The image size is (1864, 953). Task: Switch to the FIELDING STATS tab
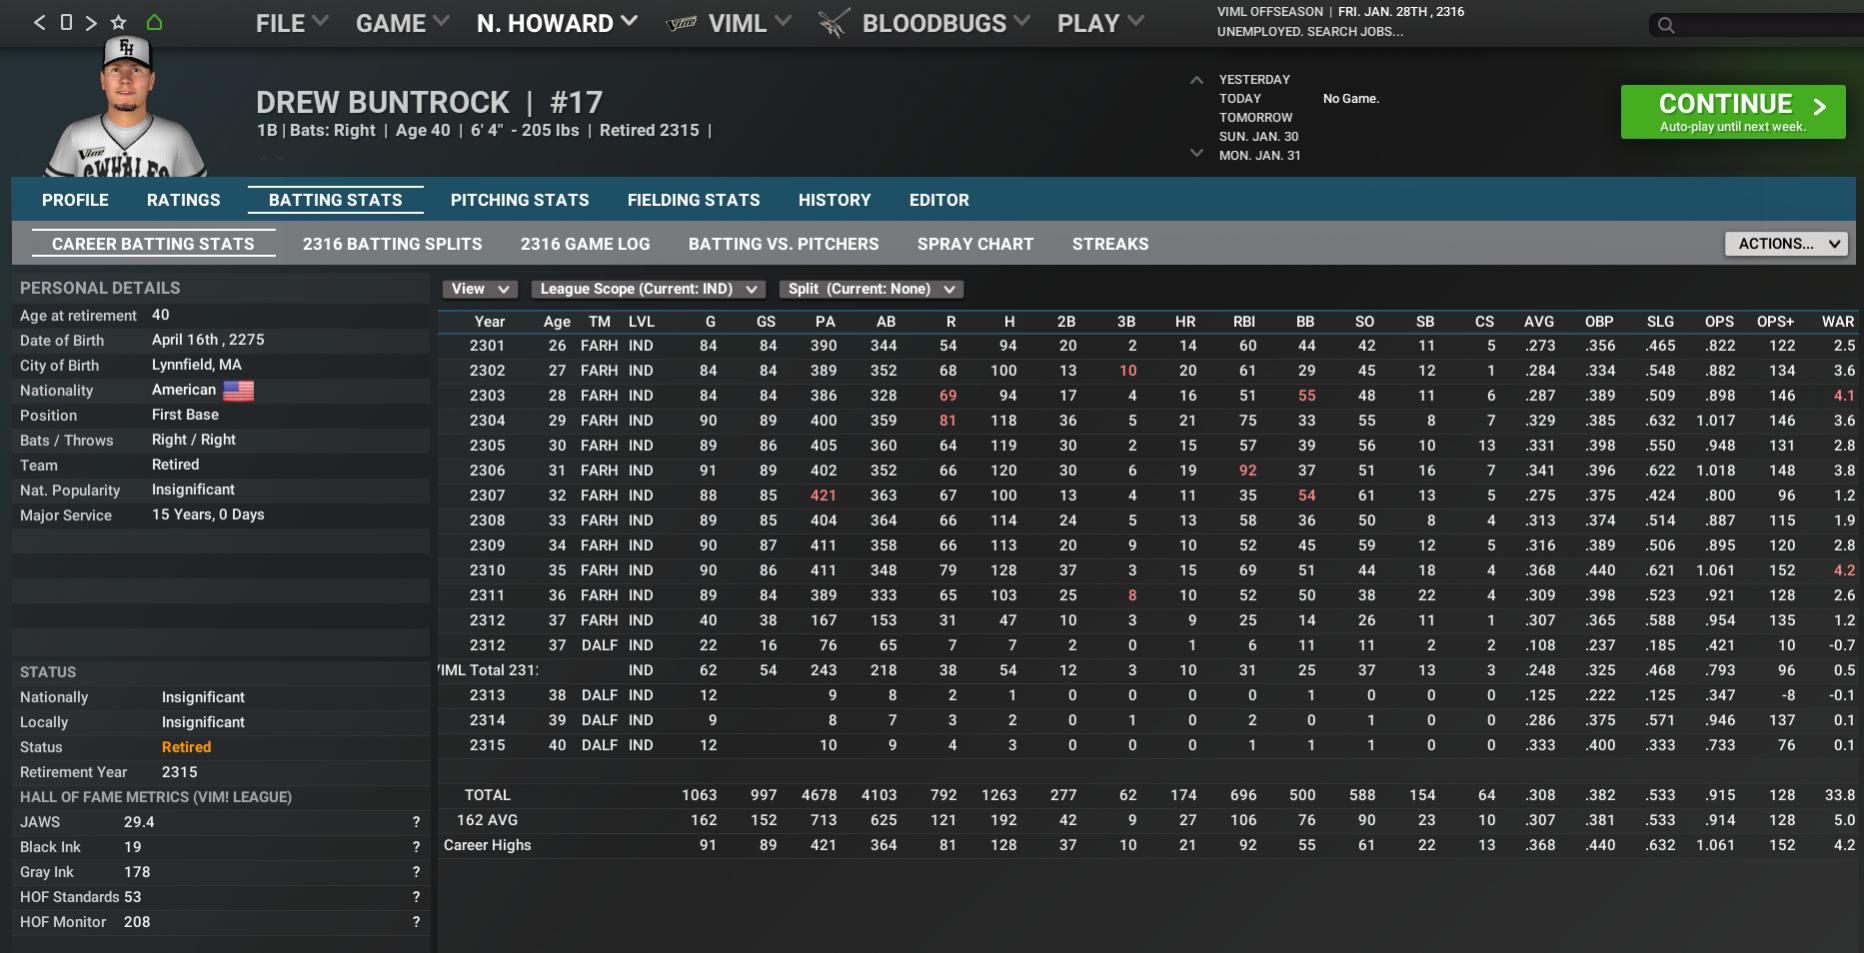tap(694, 200)
